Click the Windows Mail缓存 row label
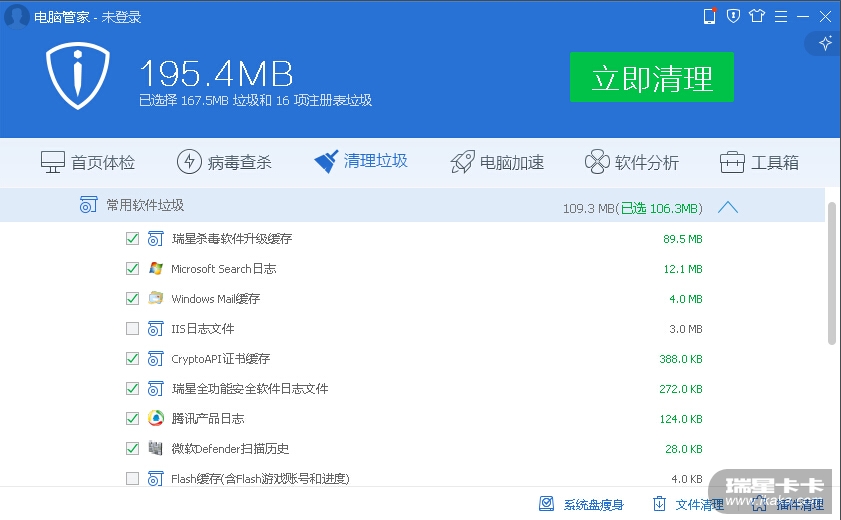The height and width of the screenshot is (520, 841). tap(216, 299)
